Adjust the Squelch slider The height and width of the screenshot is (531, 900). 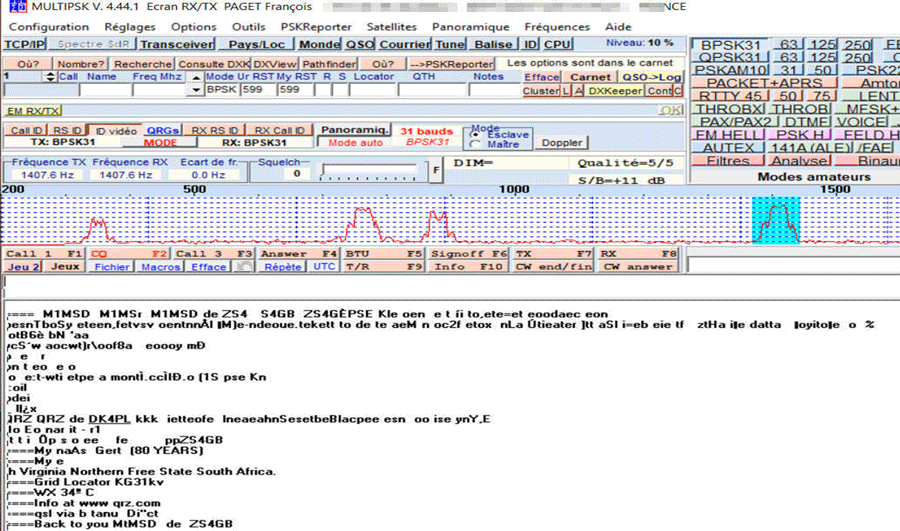click(x=368, y=170)
